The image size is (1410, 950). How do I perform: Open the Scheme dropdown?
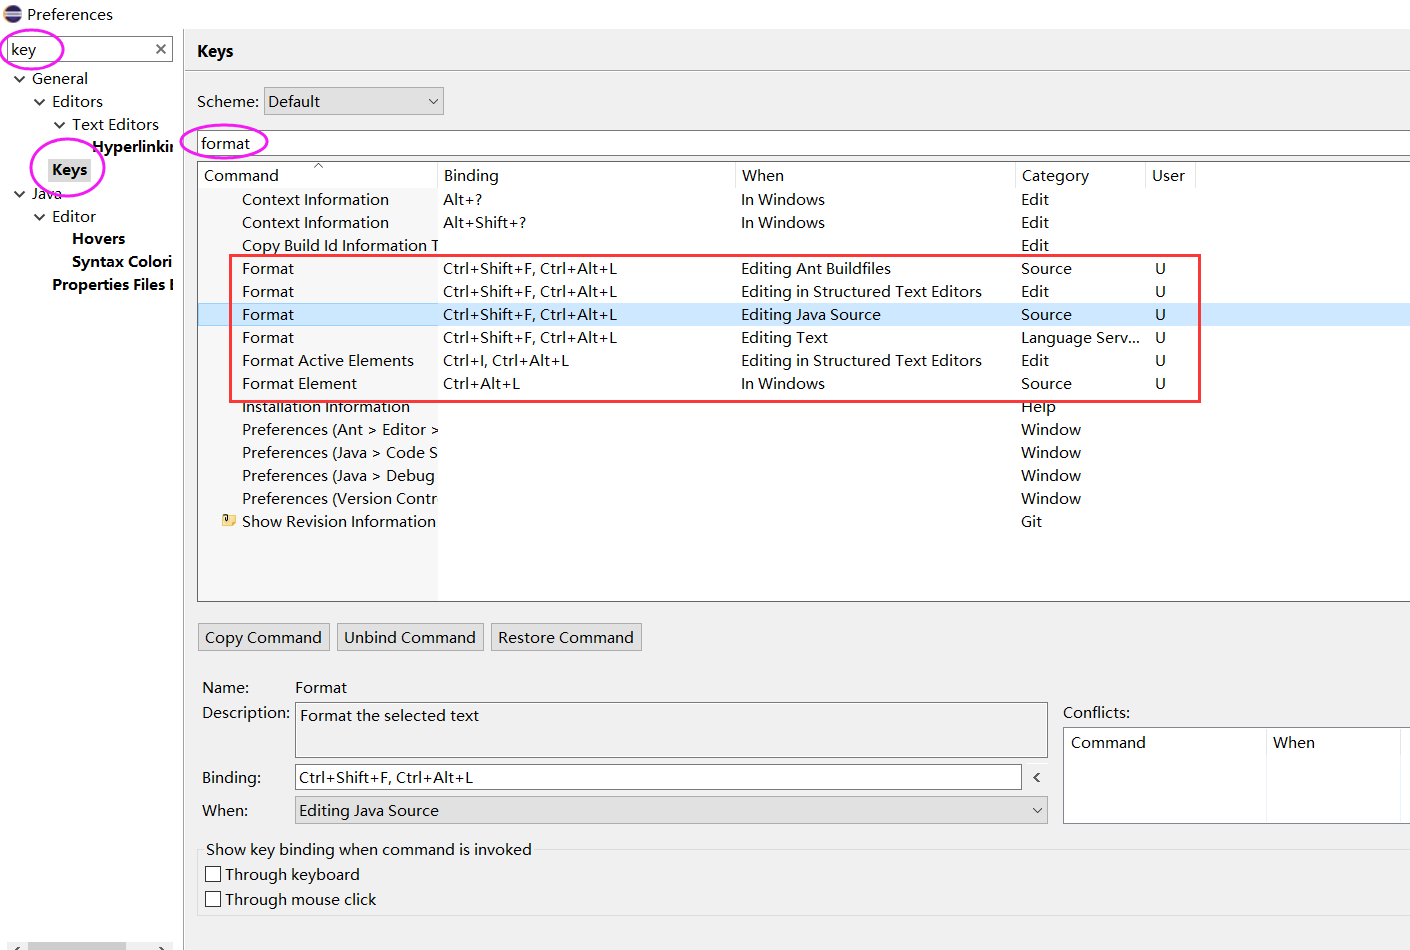click(353, 101)
